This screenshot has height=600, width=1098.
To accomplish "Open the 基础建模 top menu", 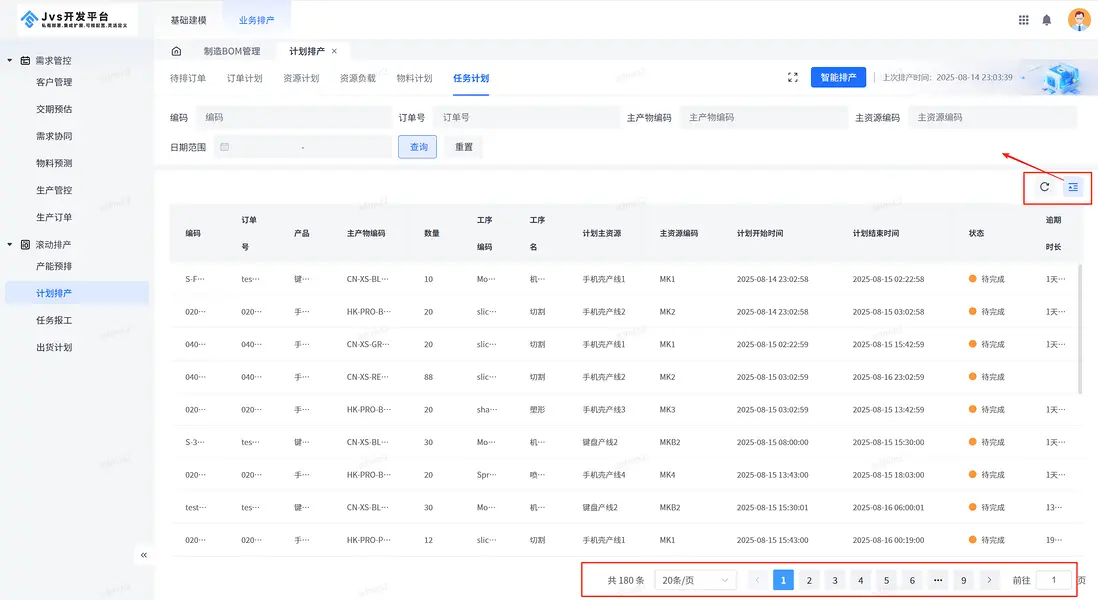I will 188,20.
